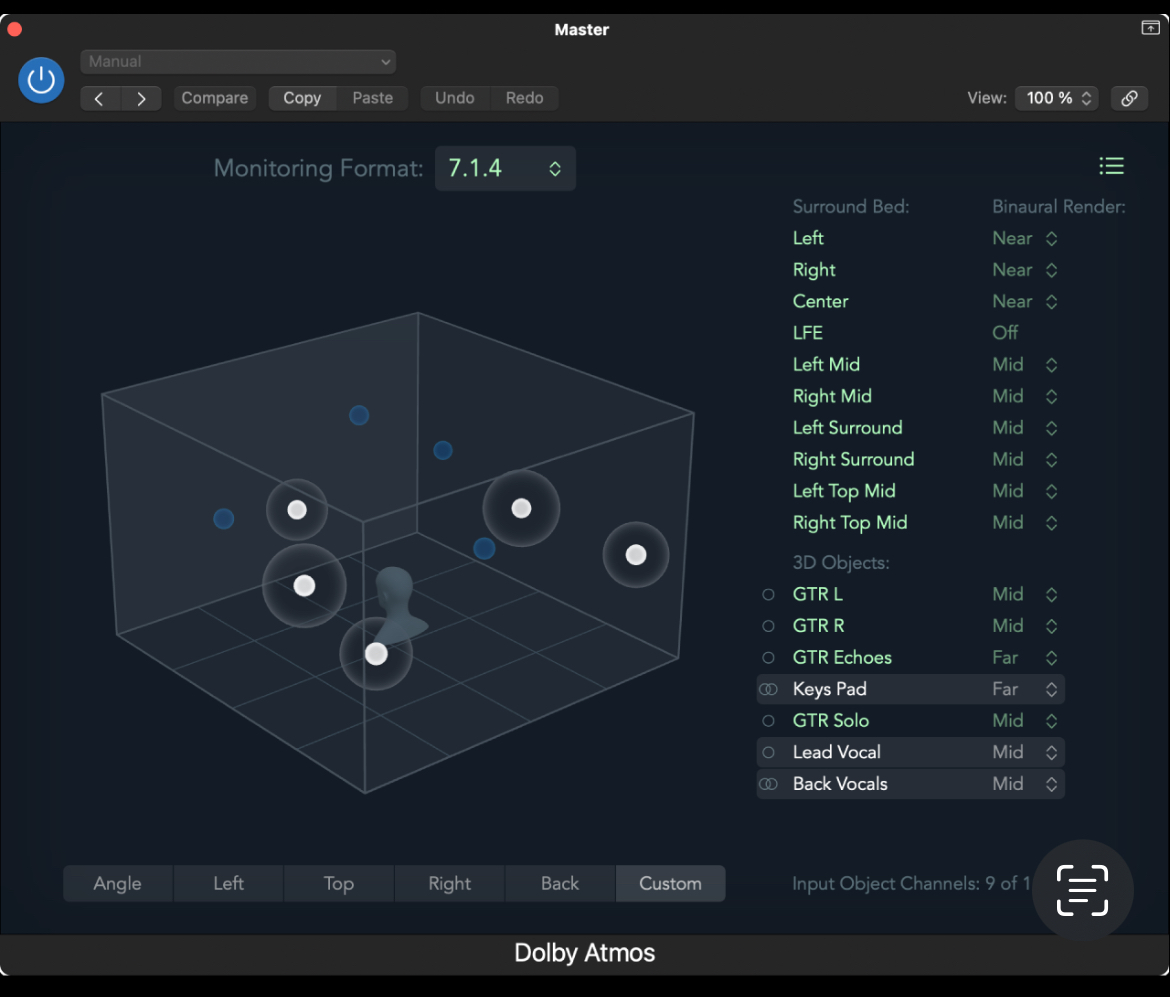Toggle the GTR L object circle
The width and height of the screenshot is (1170, 997).
769,595
